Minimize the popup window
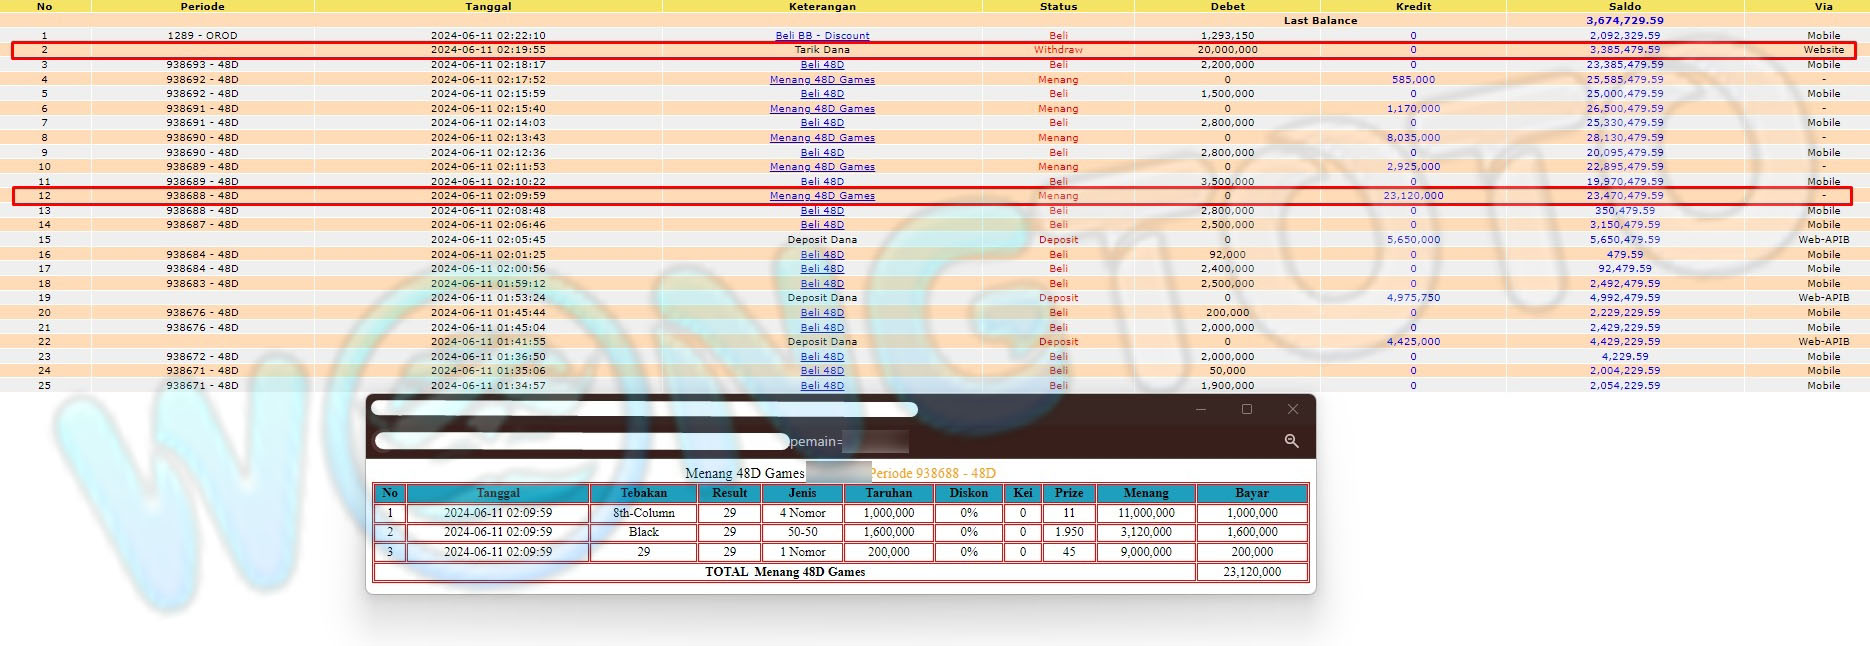Viewport: 1870px width, 646px height. (1200, 409)
